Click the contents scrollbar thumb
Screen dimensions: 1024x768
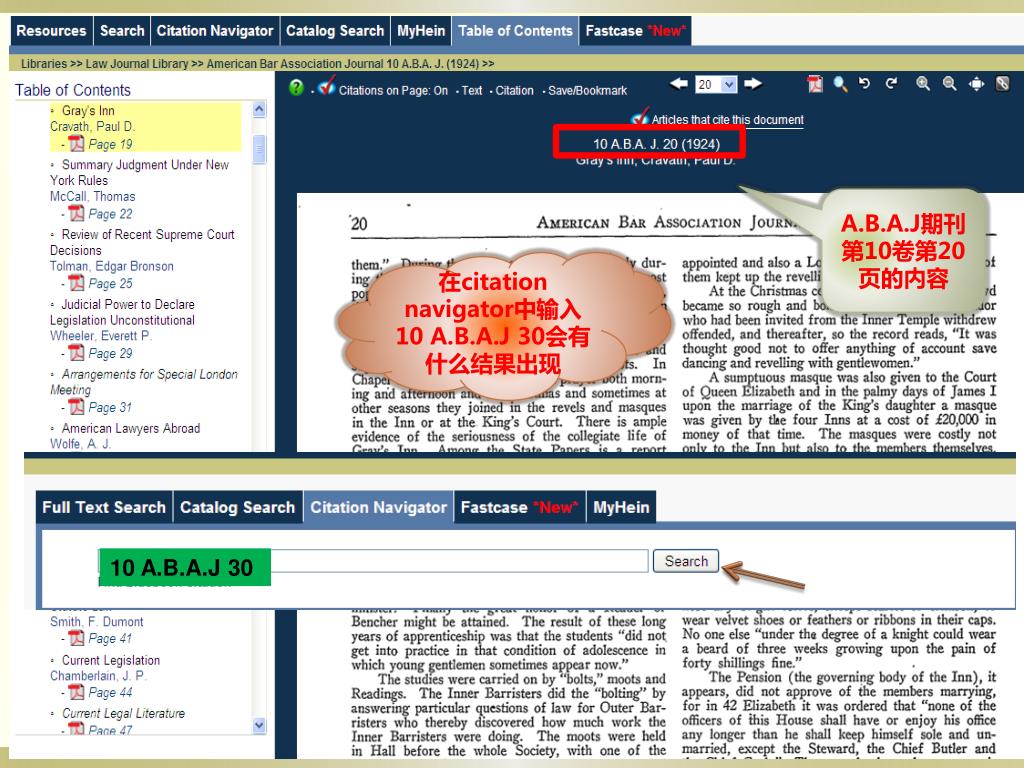[x=259, y=149]
